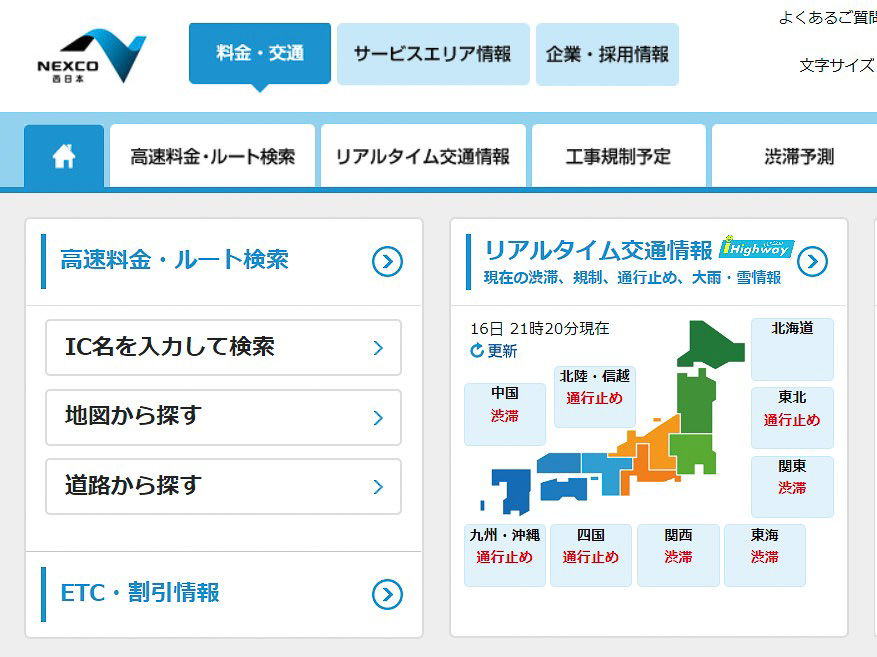This screenshot has height=657, width=877.
Task: Click 文字サイズ label at top right
Action: click(837, 65)
